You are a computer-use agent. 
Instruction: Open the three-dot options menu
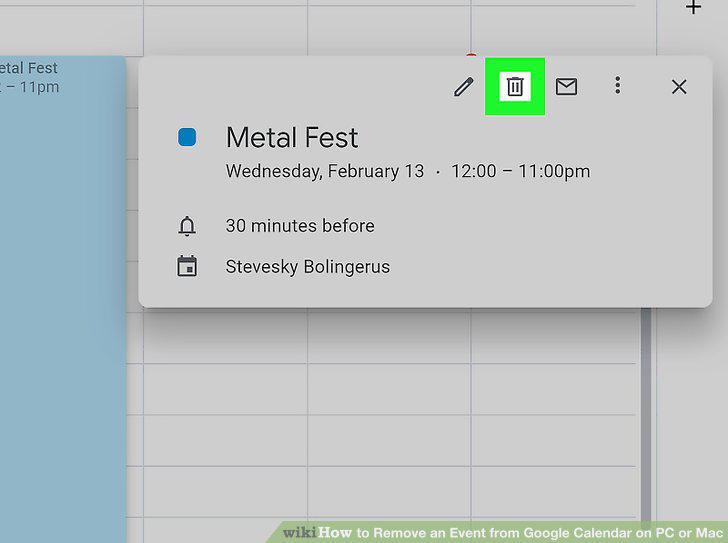[618, 86]
